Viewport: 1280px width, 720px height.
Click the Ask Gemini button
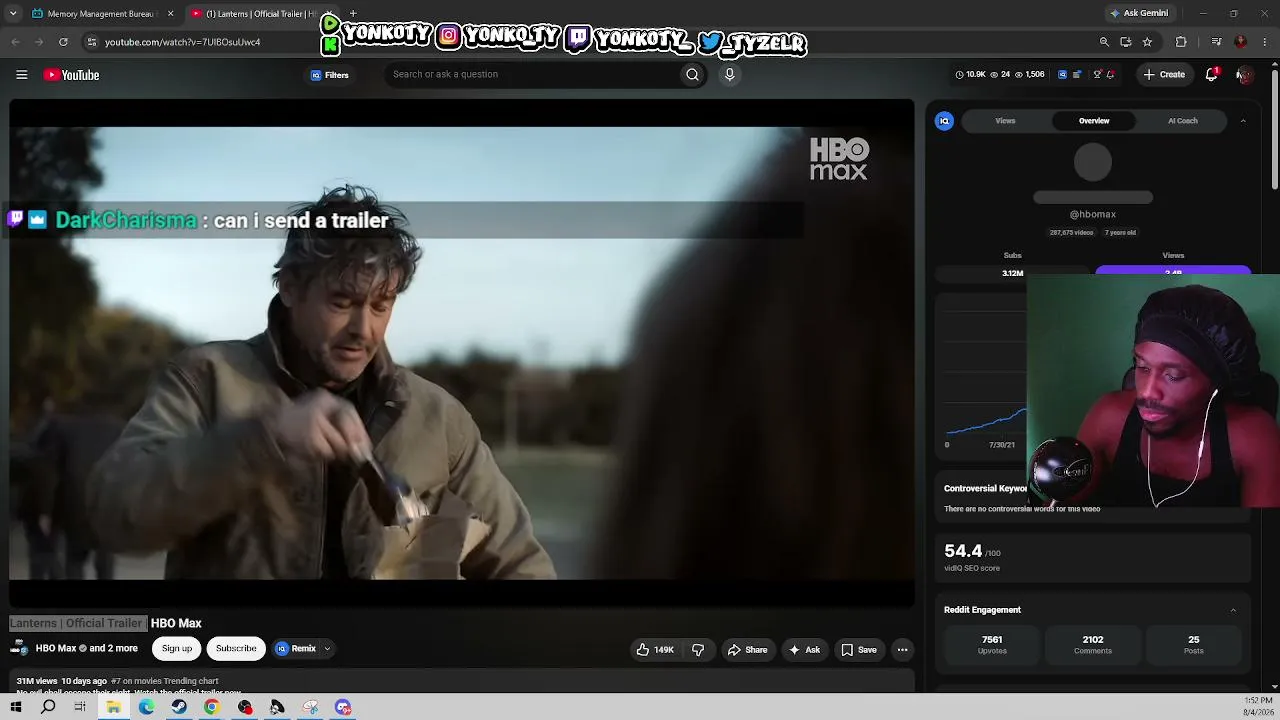(1139, 13)
